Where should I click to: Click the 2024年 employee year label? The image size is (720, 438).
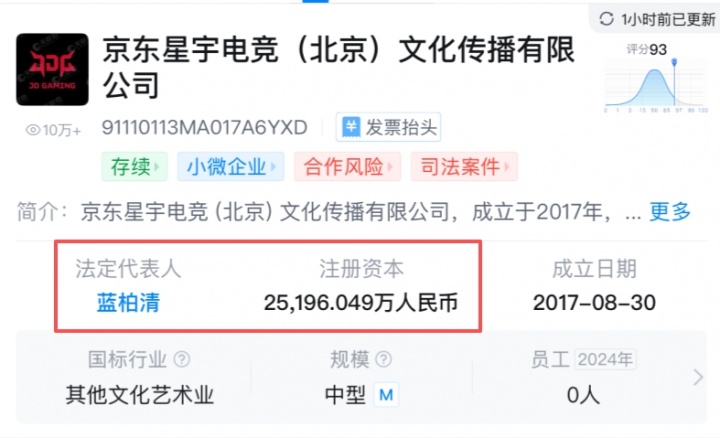click(605, 359)
